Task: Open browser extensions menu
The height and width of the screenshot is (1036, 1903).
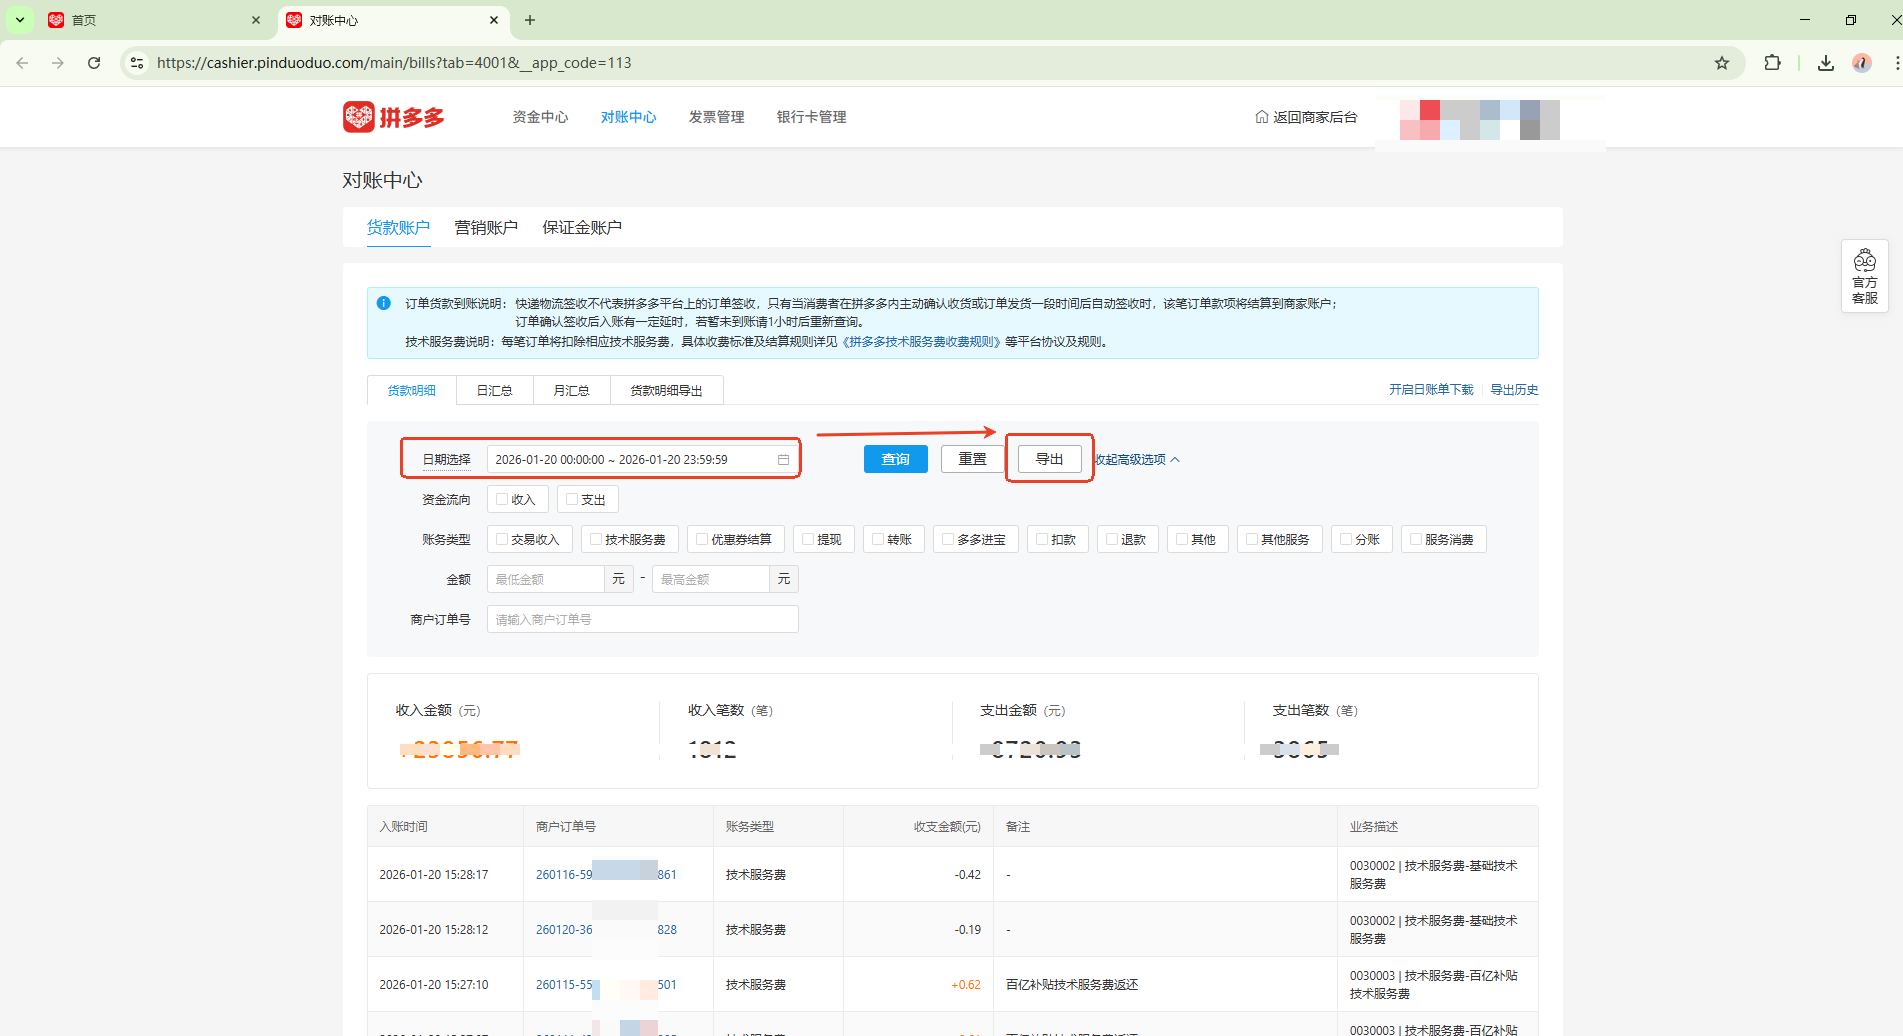Action: point(1772,63)
